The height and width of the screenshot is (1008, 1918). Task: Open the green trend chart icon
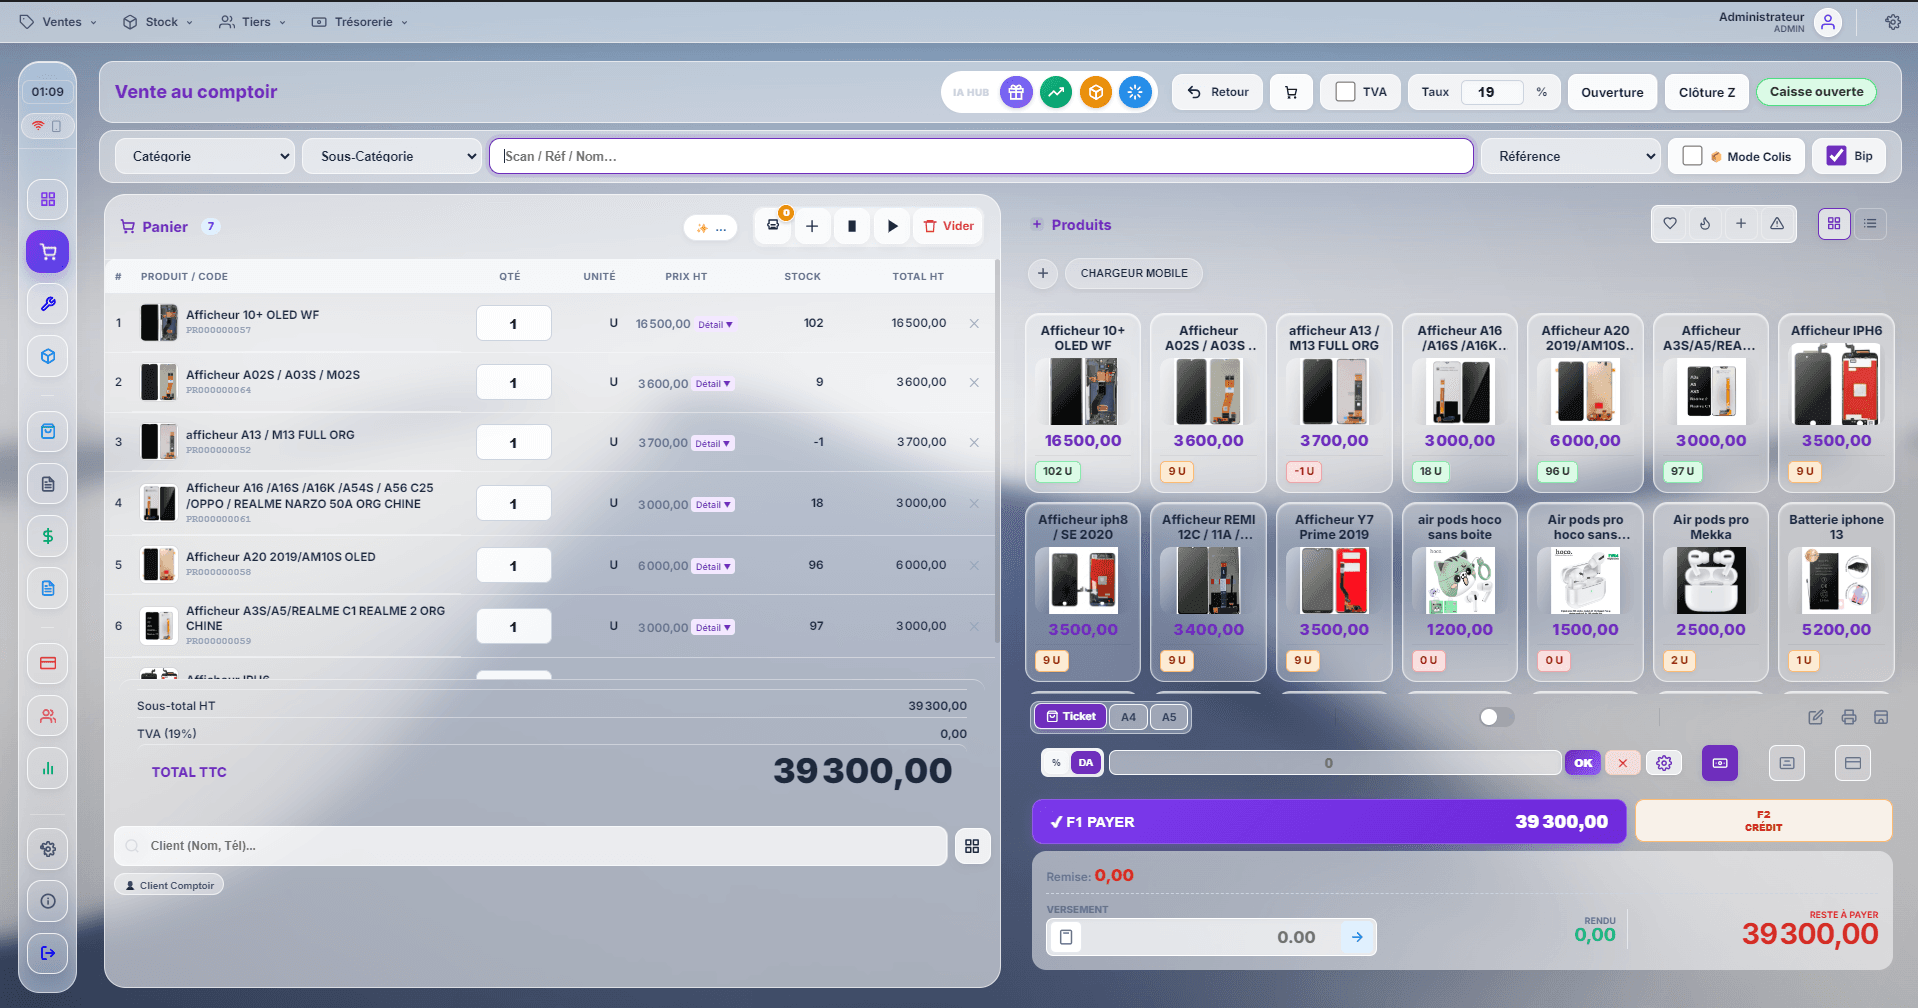(x=1055, y=92)
